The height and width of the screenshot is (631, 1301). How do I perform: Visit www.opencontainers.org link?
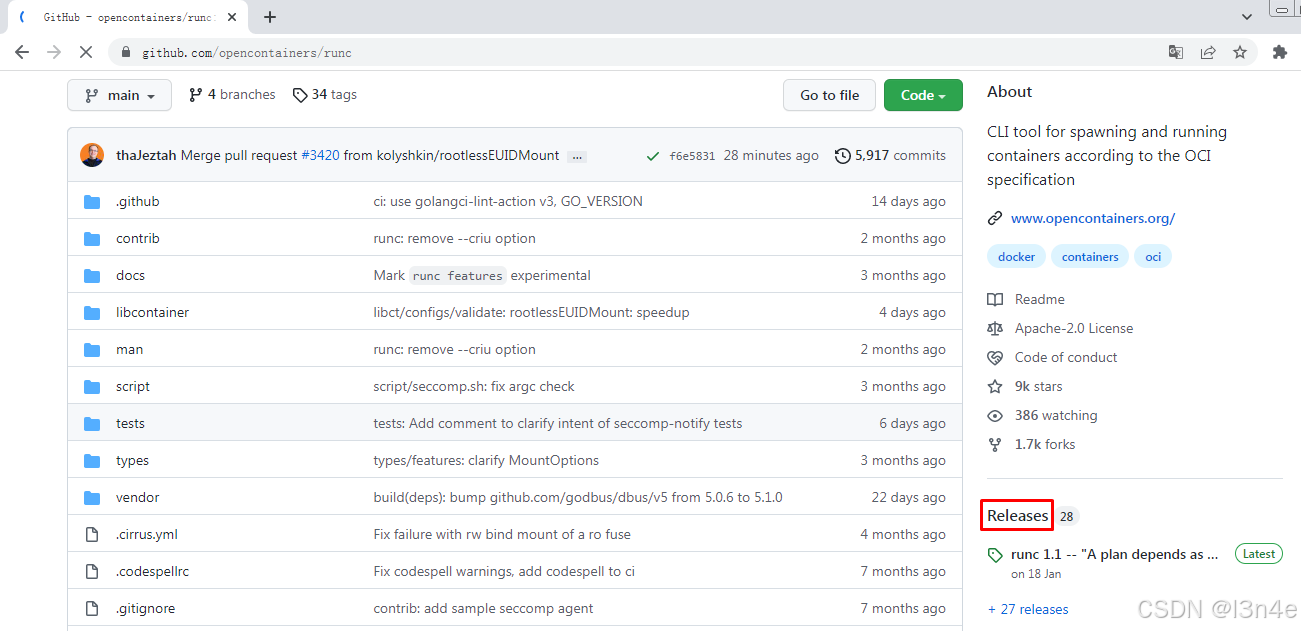tap(1093, 218)
